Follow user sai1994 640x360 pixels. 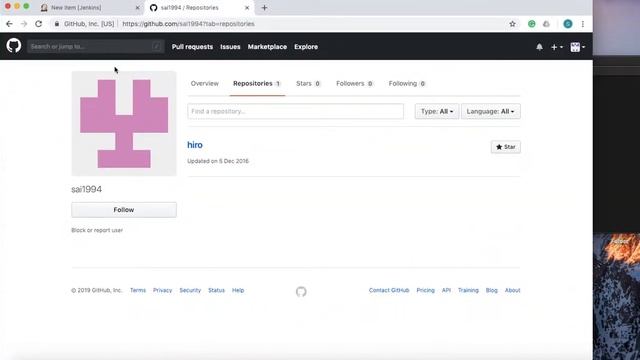point(124,210)
